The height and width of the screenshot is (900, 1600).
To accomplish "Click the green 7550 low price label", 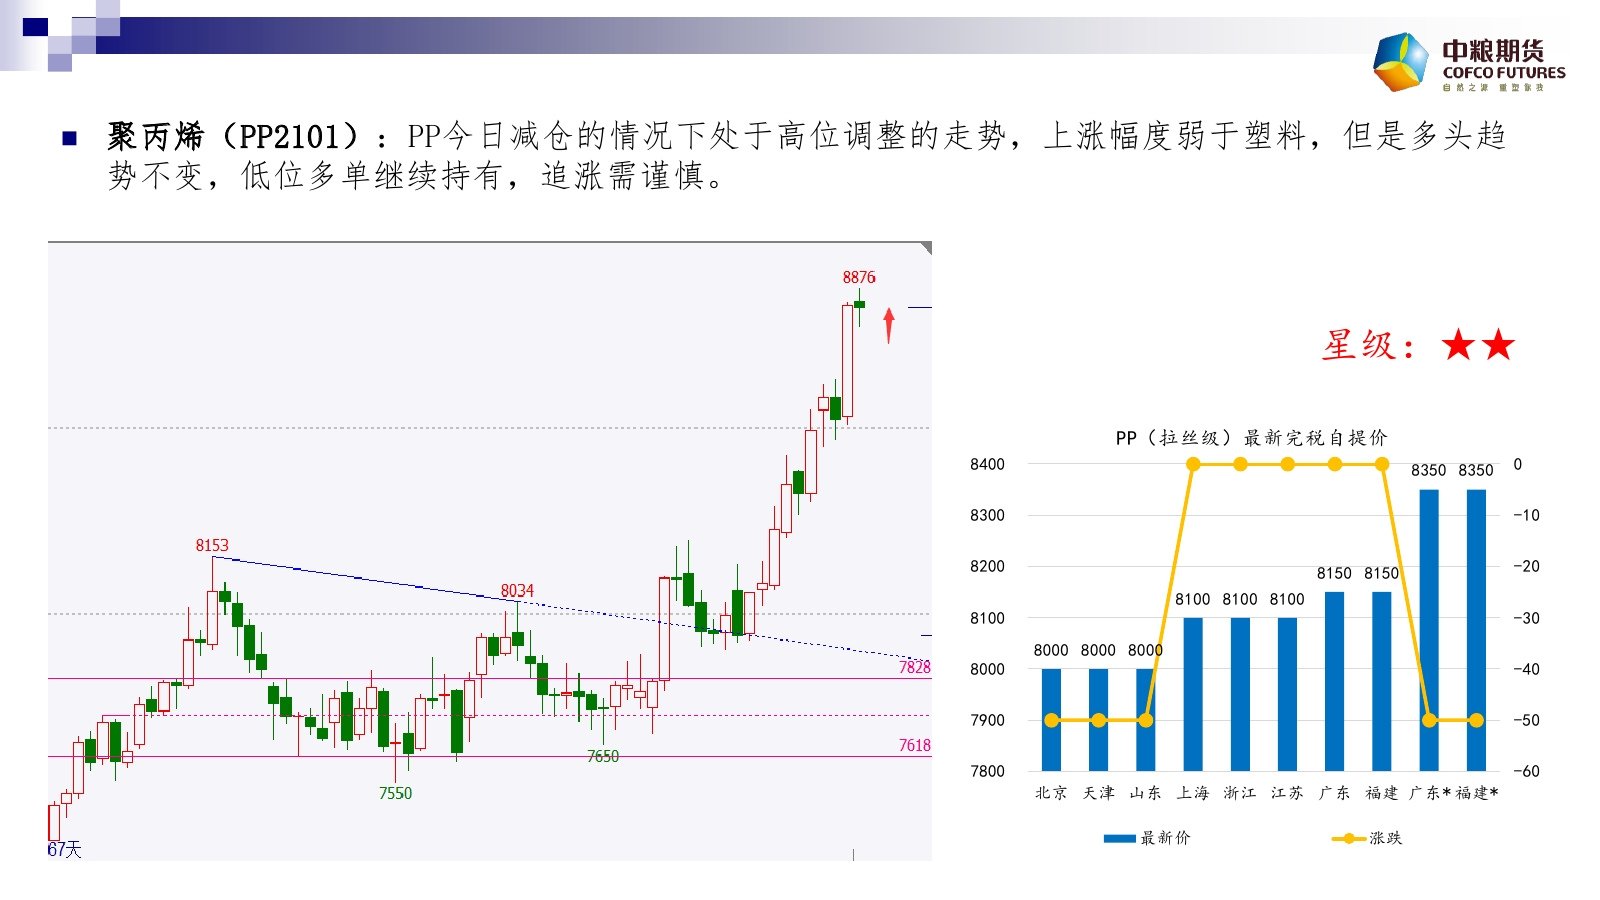I will pos(395,793).
